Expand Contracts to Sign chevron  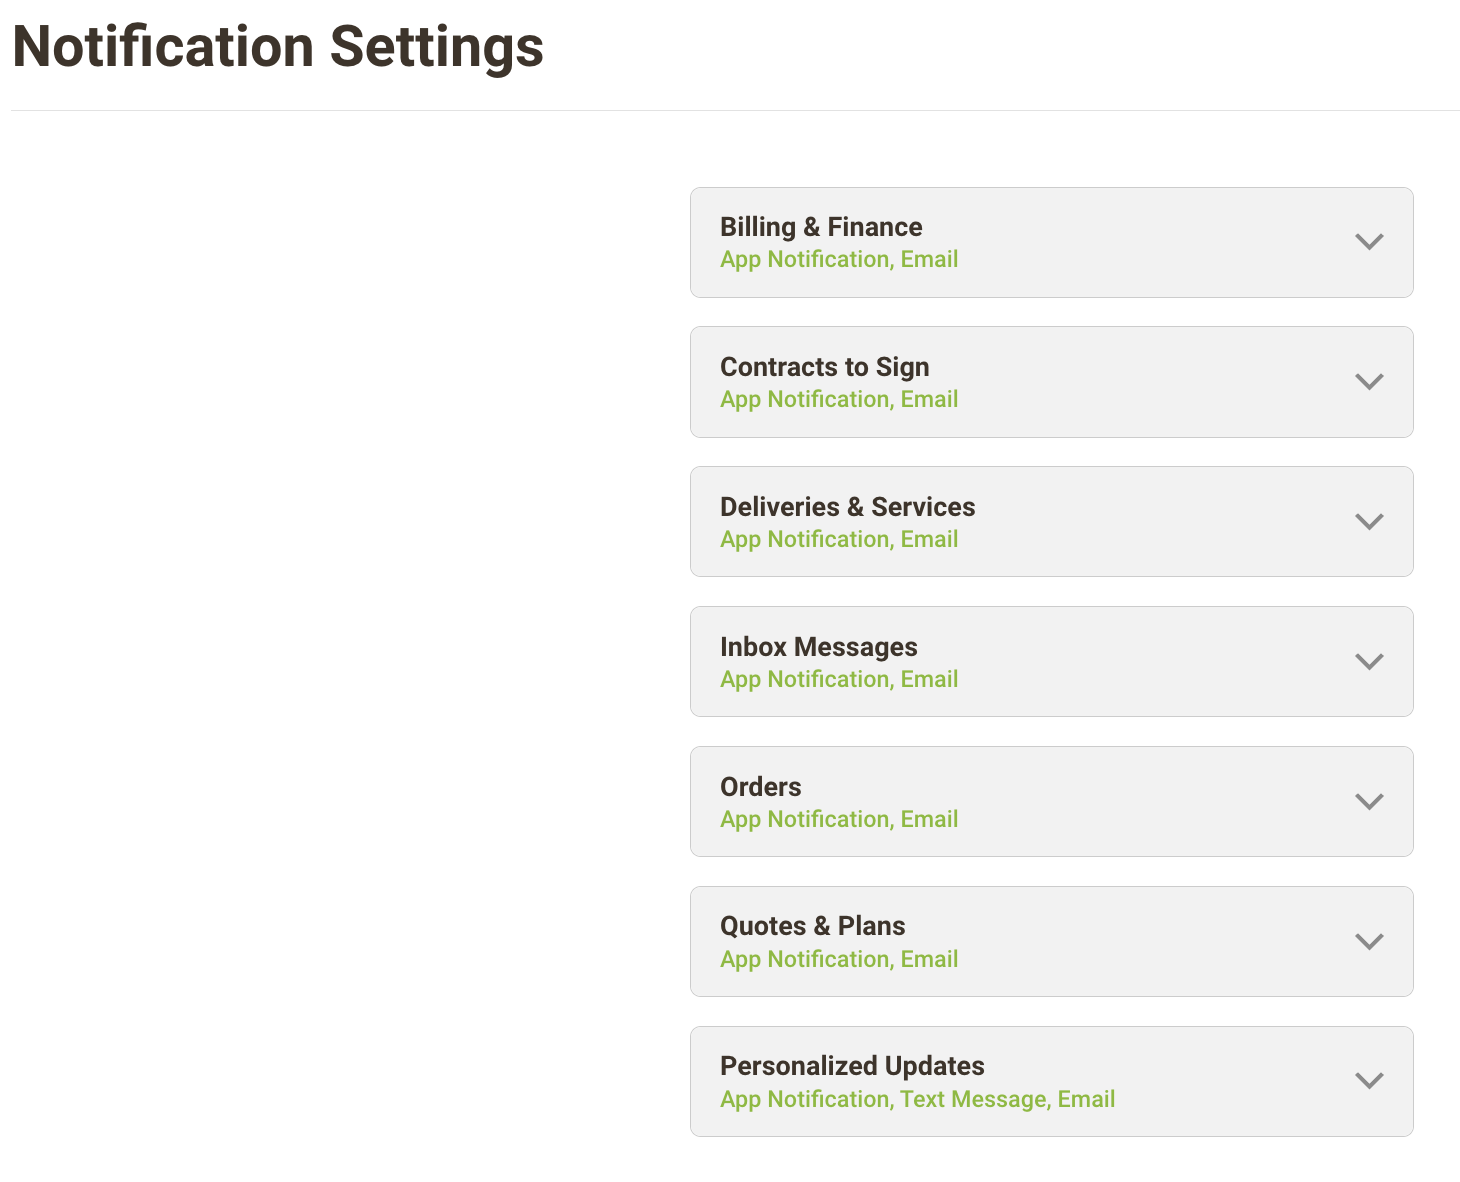[x=1368, y=382]
